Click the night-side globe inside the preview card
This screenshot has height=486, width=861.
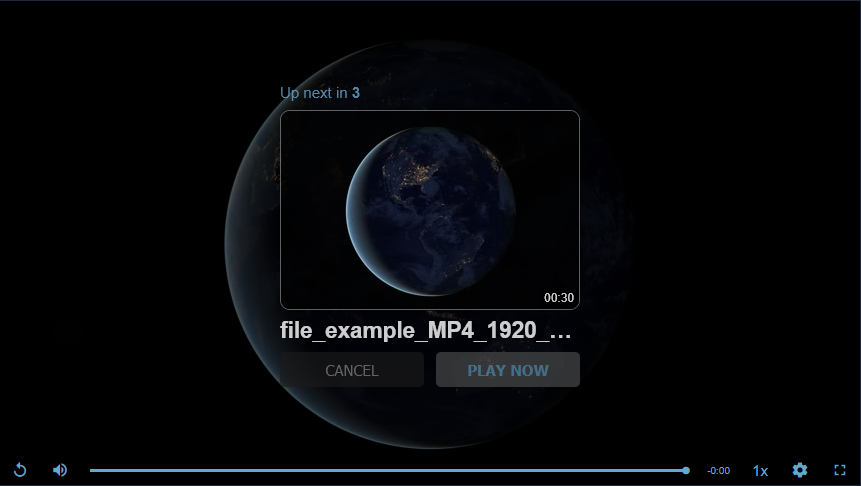(x=430, y=211)
